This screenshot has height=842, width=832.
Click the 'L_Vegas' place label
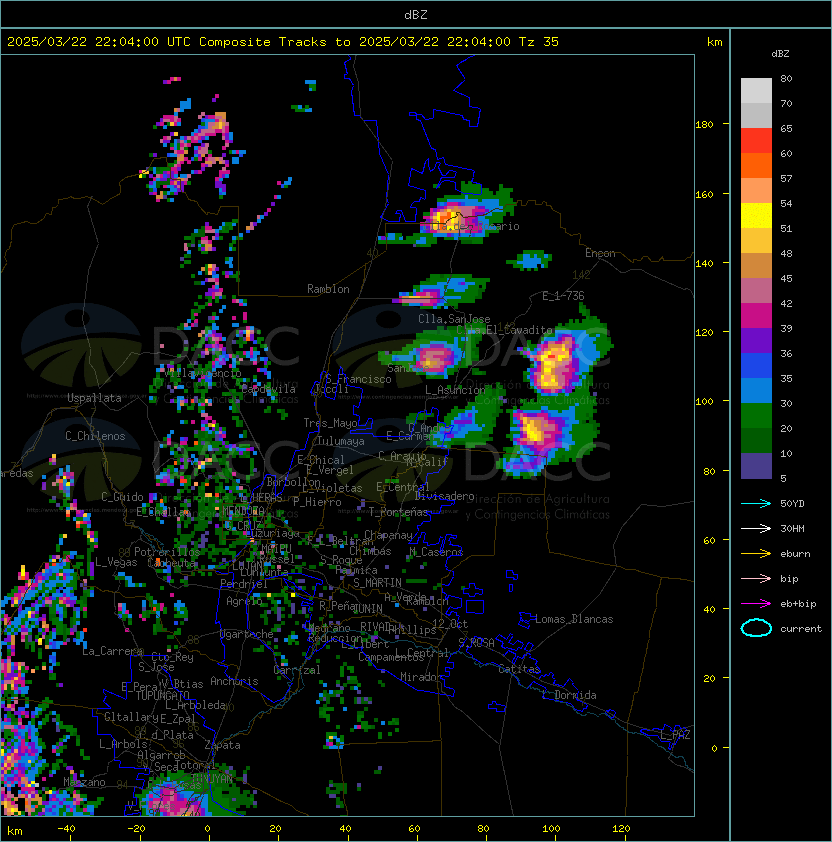coord(116,562)
